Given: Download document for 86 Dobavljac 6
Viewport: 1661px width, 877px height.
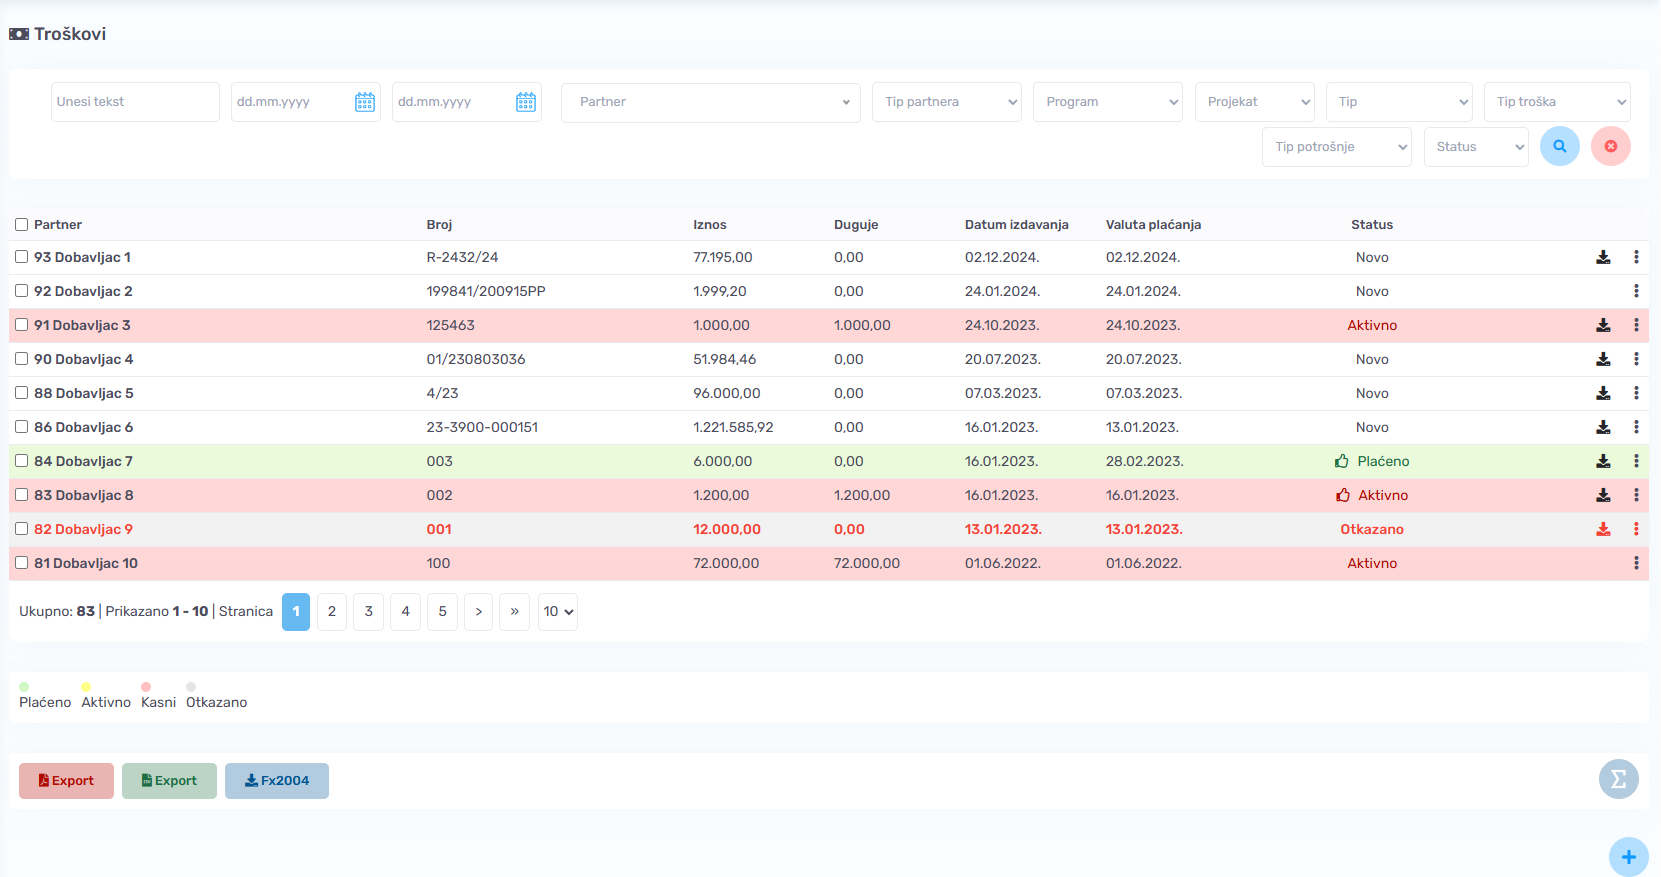Looking at the screenshot, I should click(1603, 427).
